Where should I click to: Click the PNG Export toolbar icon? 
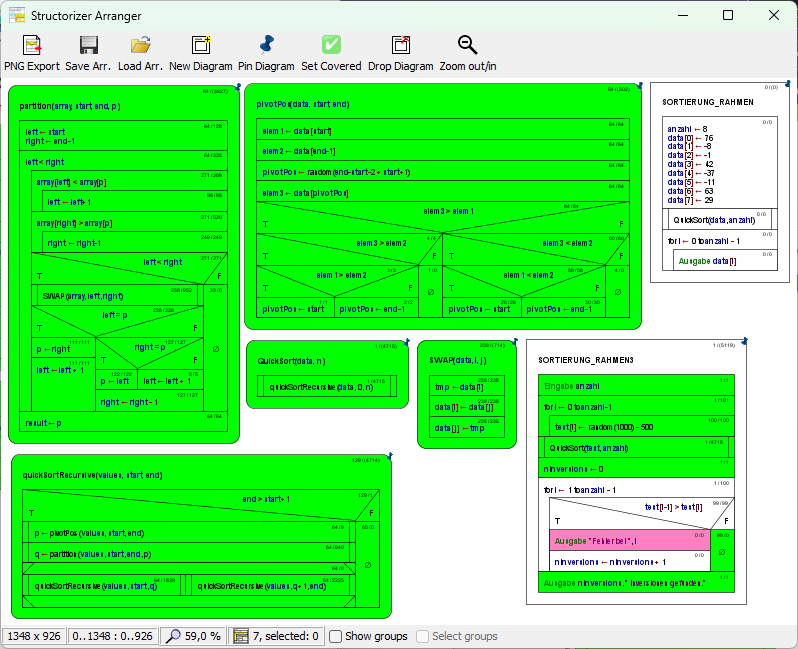coord(32,45)
